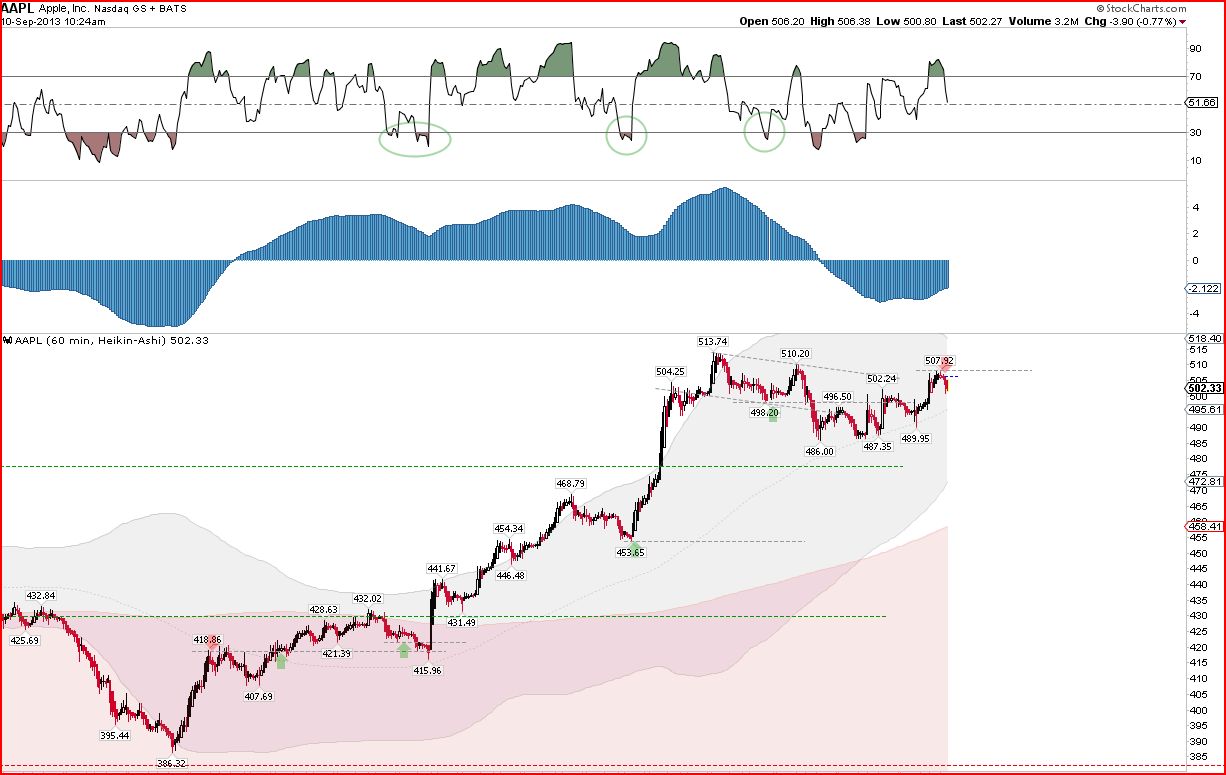Click the candlestick legend icon before AAPL (60 min)

point(8,341)
